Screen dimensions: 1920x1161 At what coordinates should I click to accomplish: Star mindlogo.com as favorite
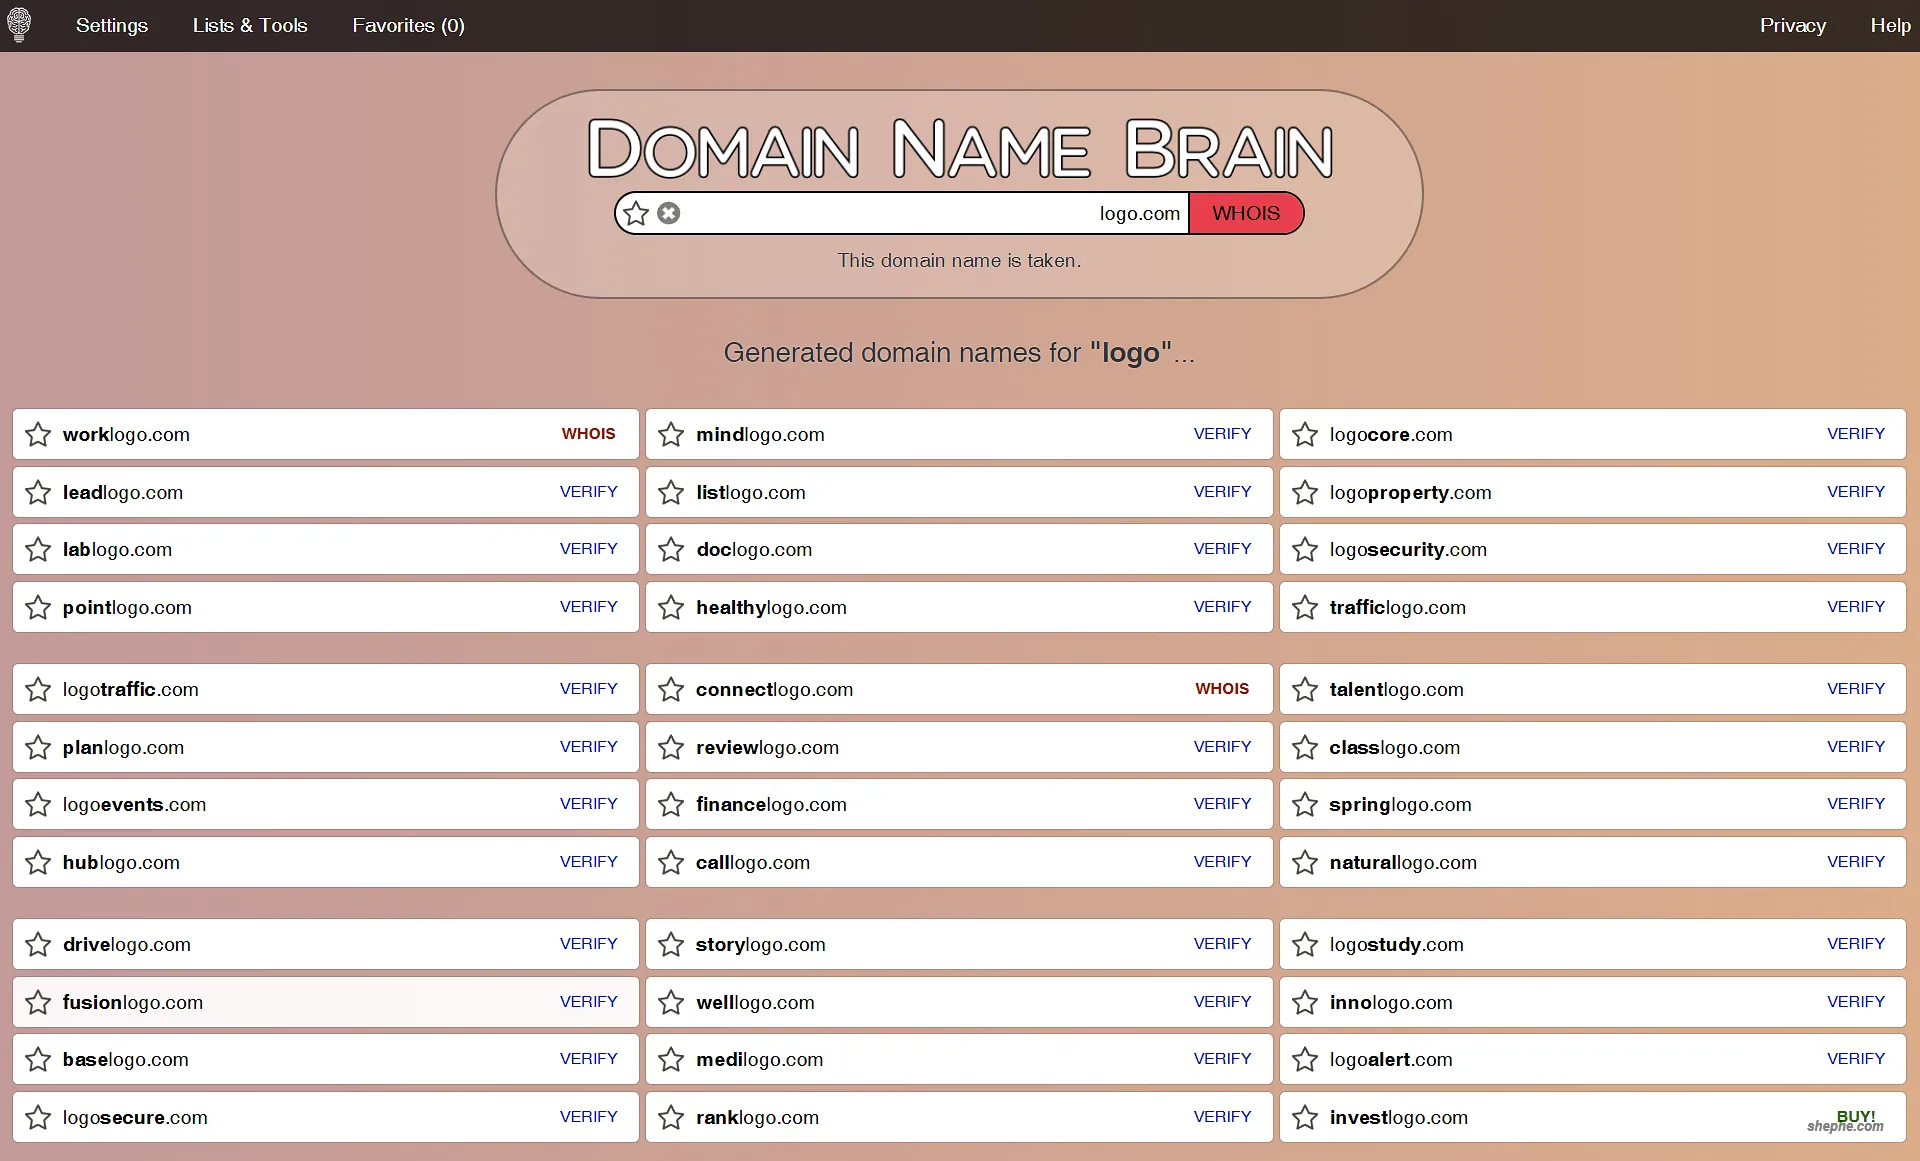coord(671,434)
